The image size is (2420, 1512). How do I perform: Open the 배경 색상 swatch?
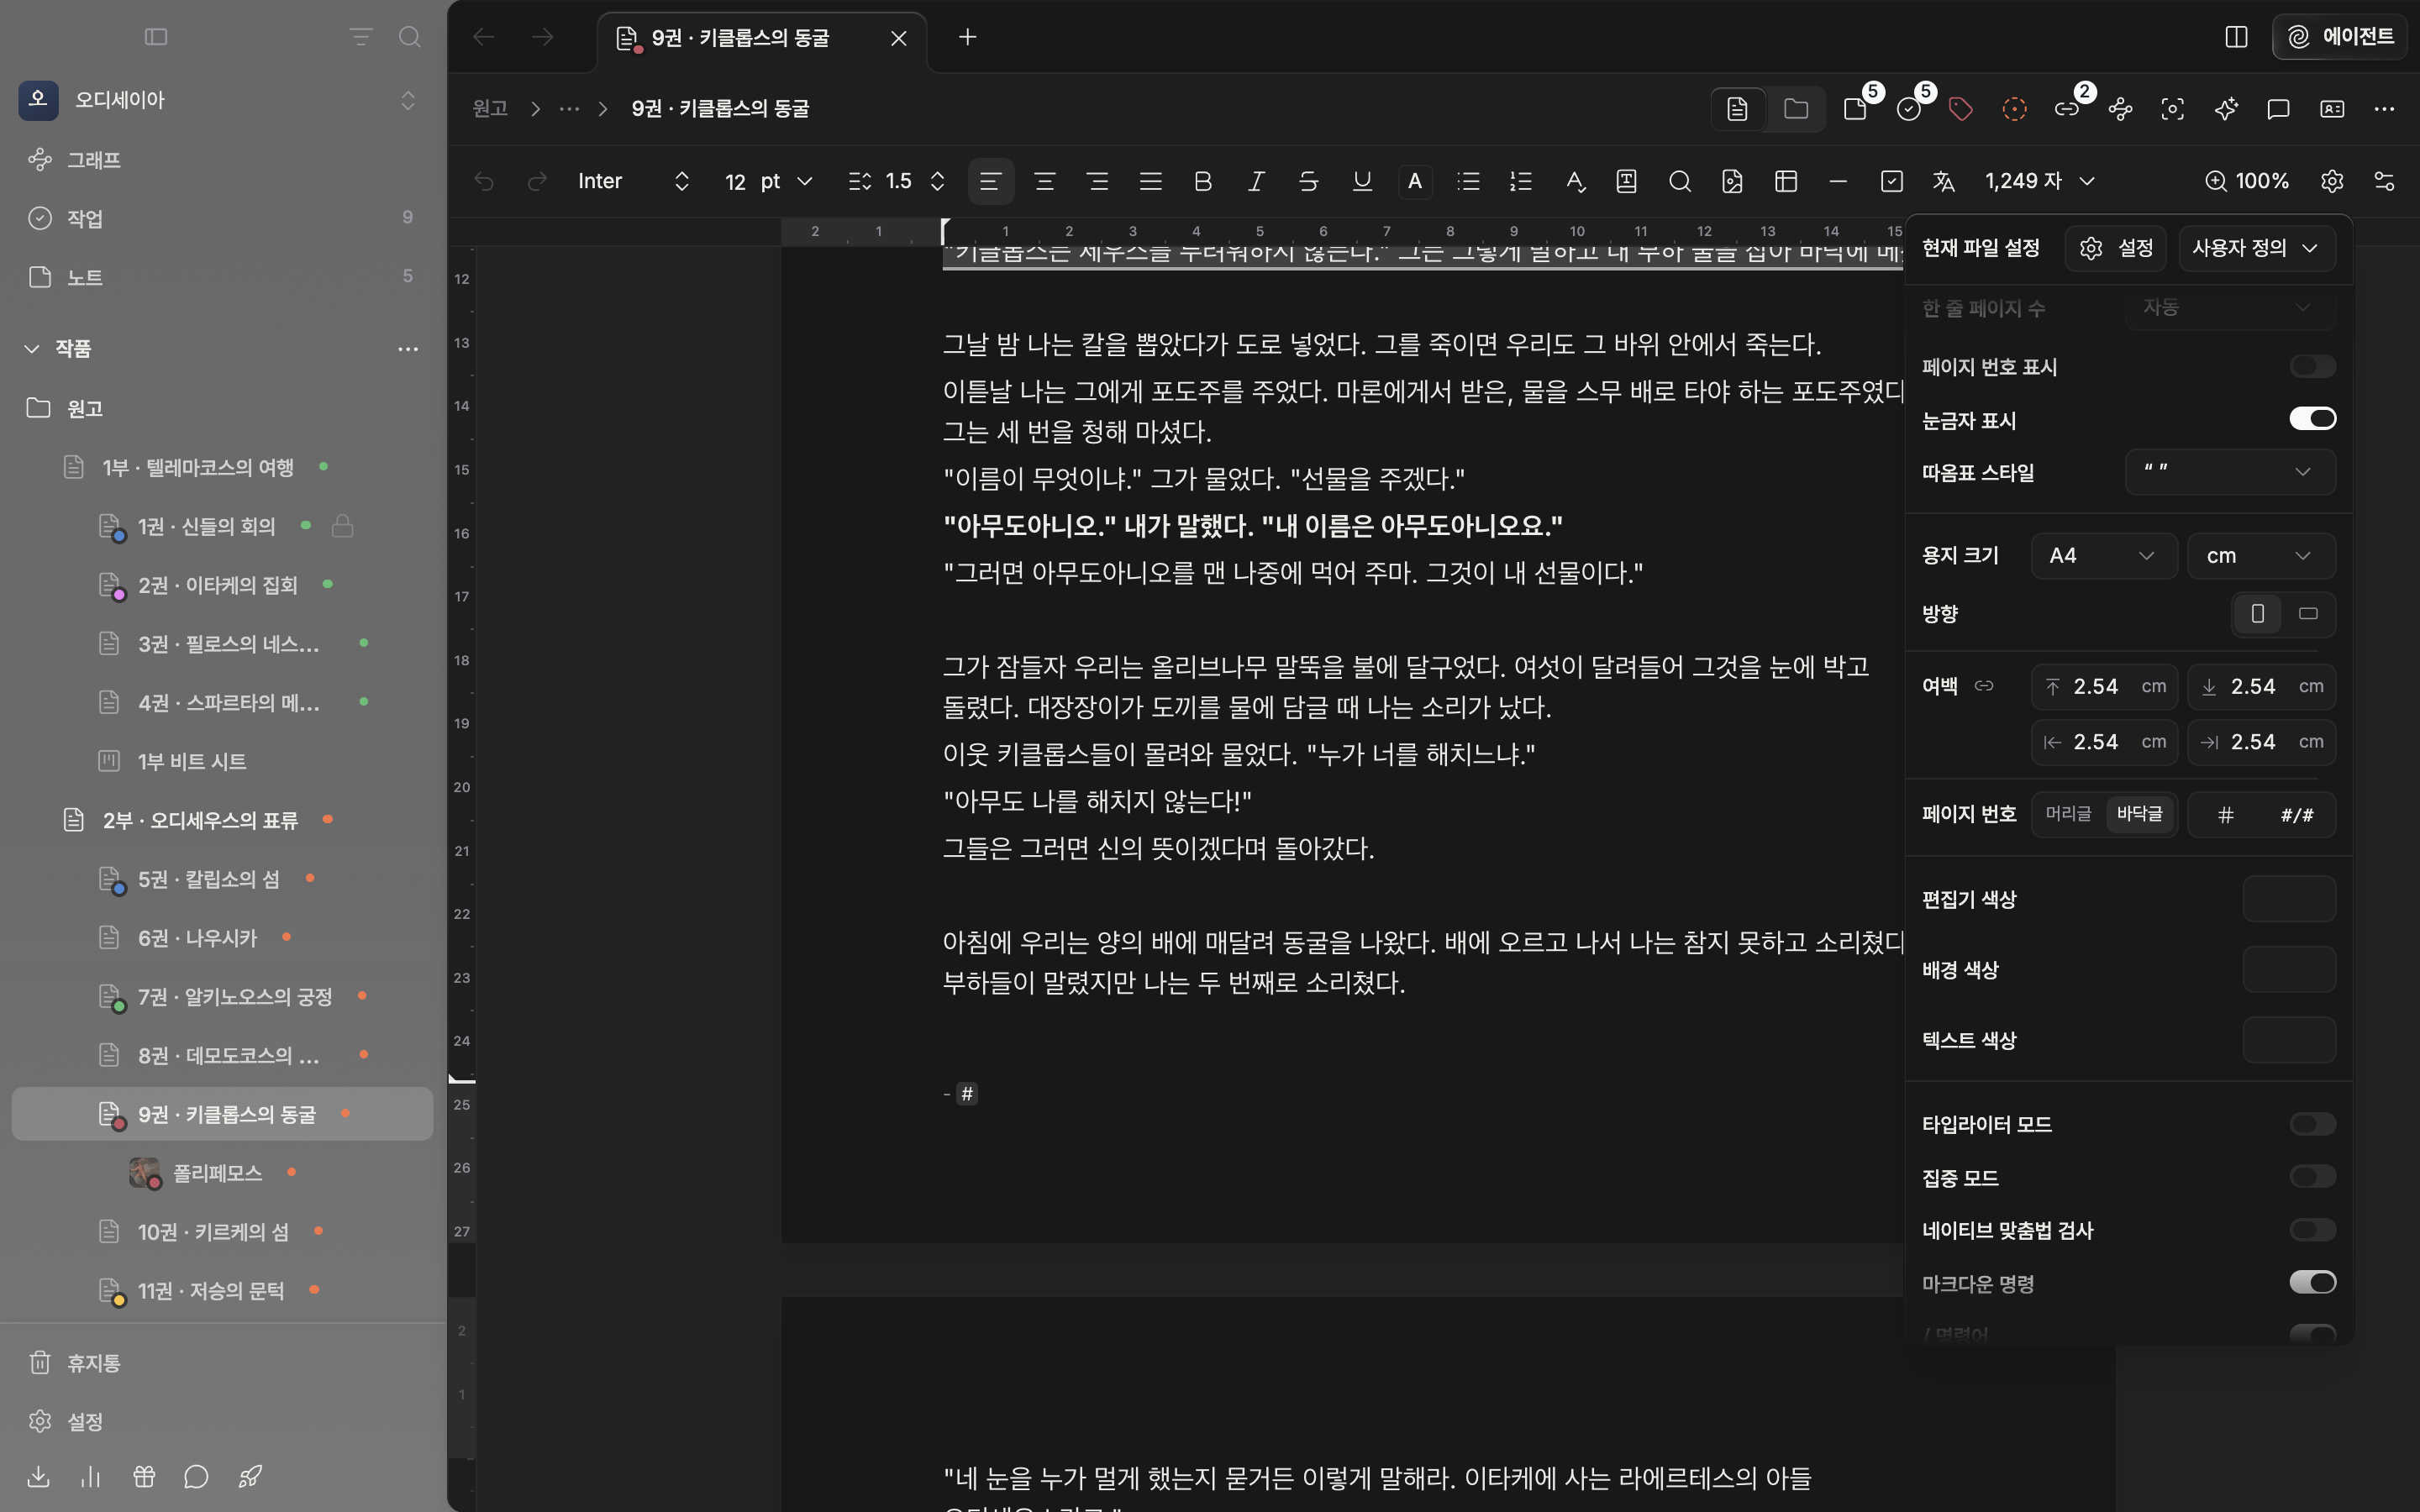point(2289,969)
